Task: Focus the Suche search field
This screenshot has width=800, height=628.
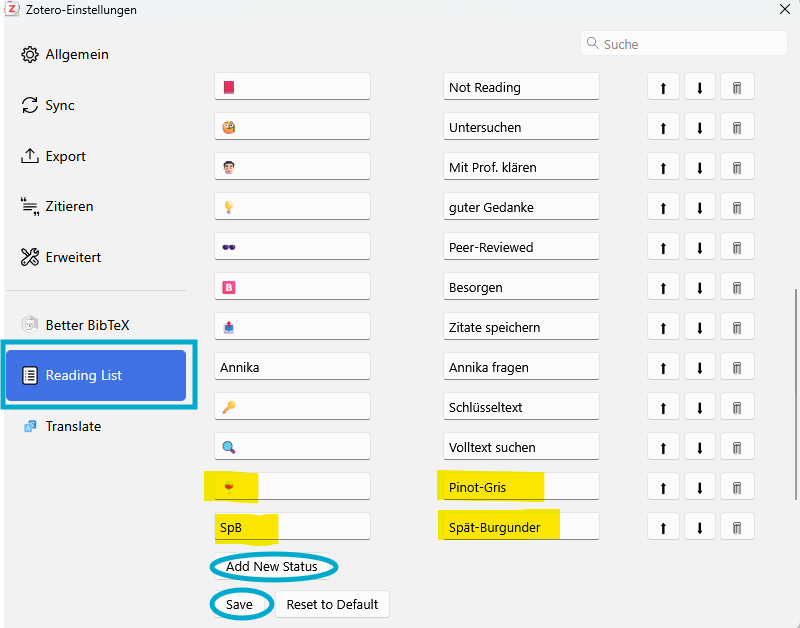Action: point(684,44)
